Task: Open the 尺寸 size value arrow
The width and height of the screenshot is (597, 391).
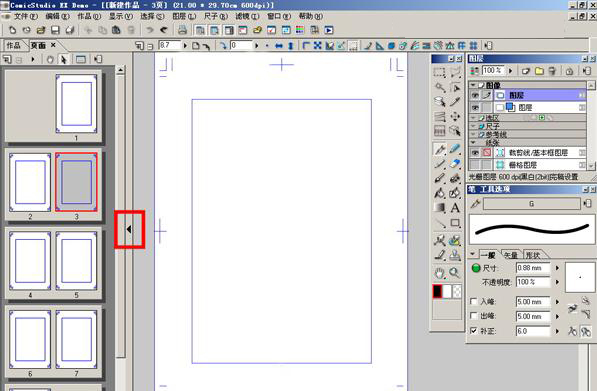Action: (x=557, y=268)
